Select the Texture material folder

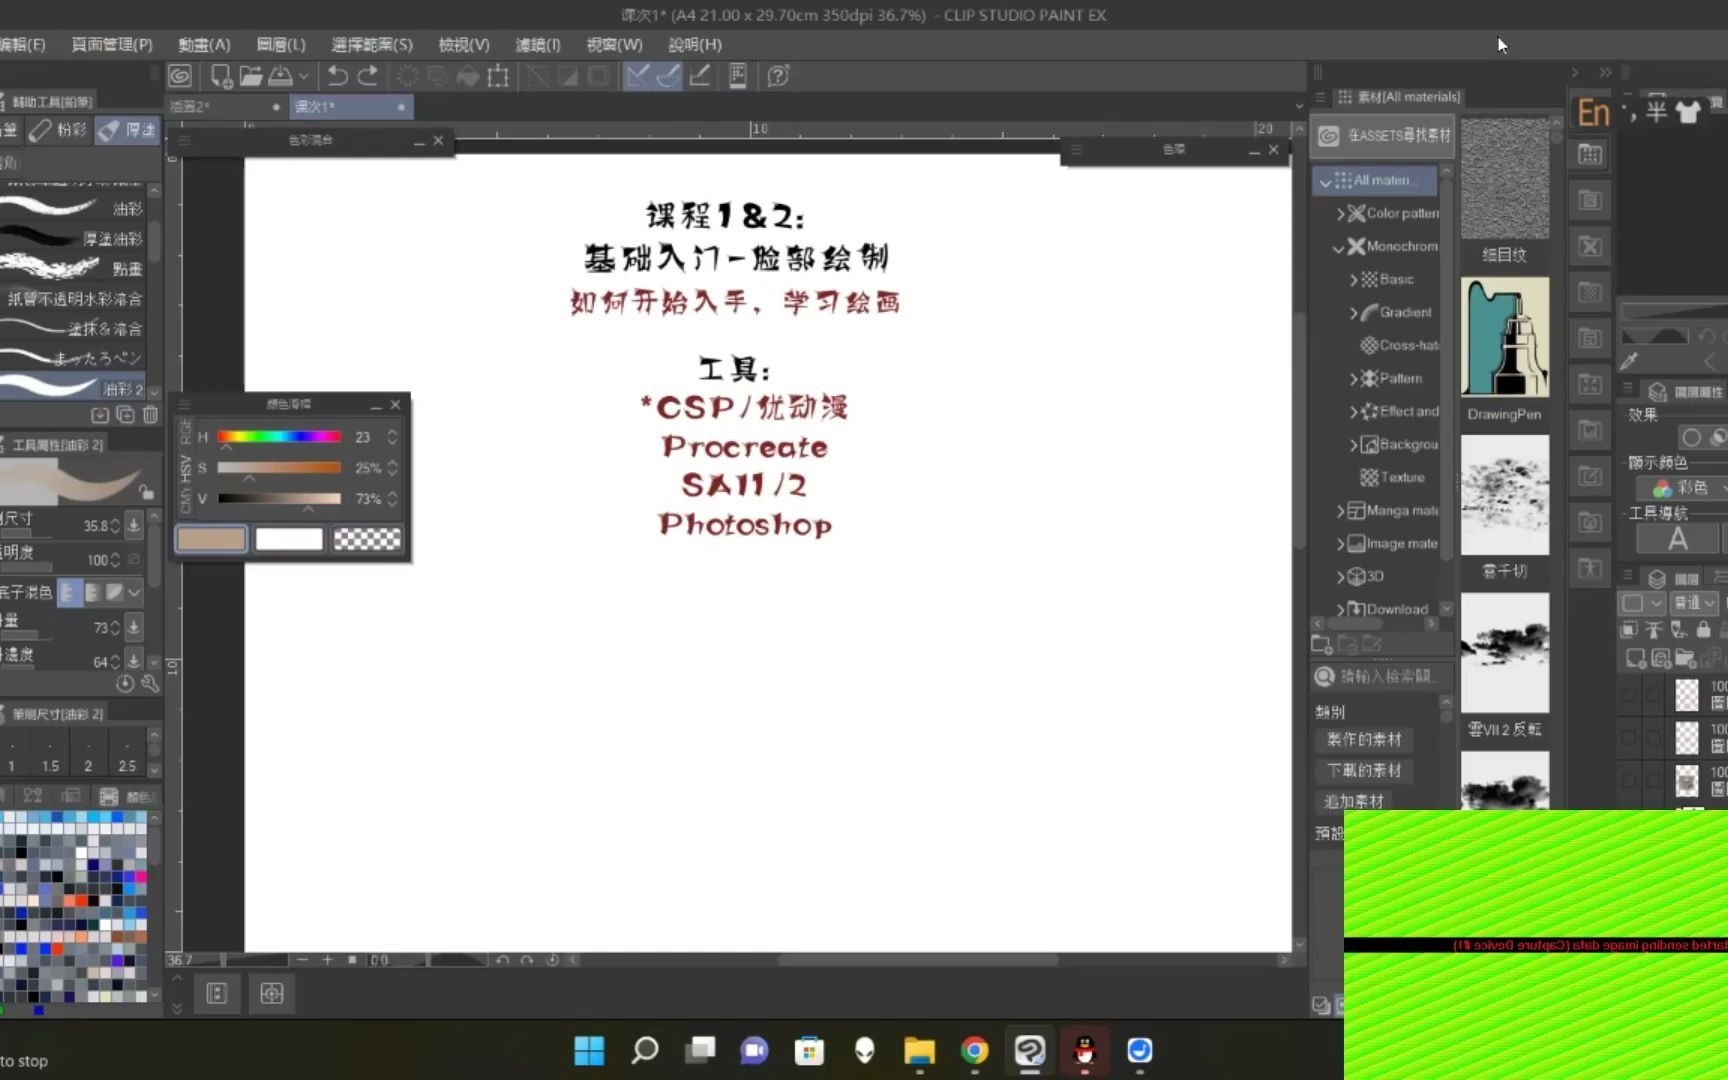pyautogui.click(x=1393, y=478)
